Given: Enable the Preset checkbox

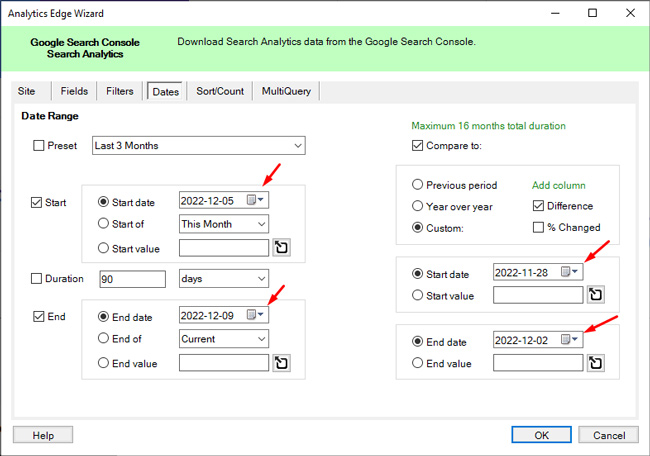Looking at the screenshot, I should (39, 146).
